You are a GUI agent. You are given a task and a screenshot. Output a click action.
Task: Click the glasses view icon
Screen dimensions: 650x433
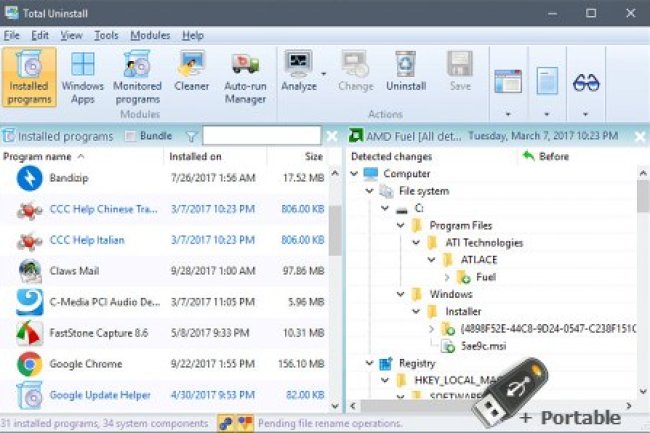[585, 83]
